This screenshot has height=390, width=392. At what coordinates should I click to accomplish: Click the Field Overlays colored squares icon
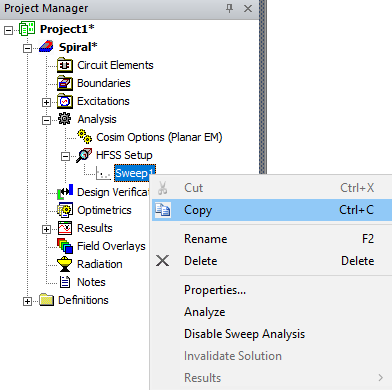pos(65,246)
